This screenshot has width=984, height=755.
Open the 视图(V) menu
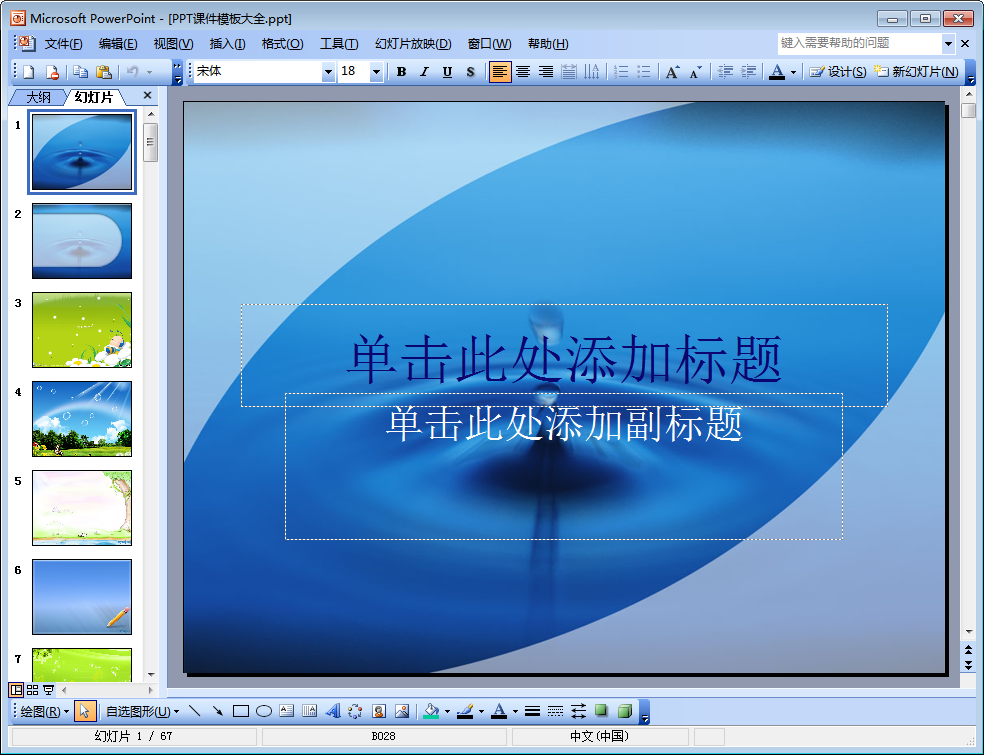coord(173,44)
